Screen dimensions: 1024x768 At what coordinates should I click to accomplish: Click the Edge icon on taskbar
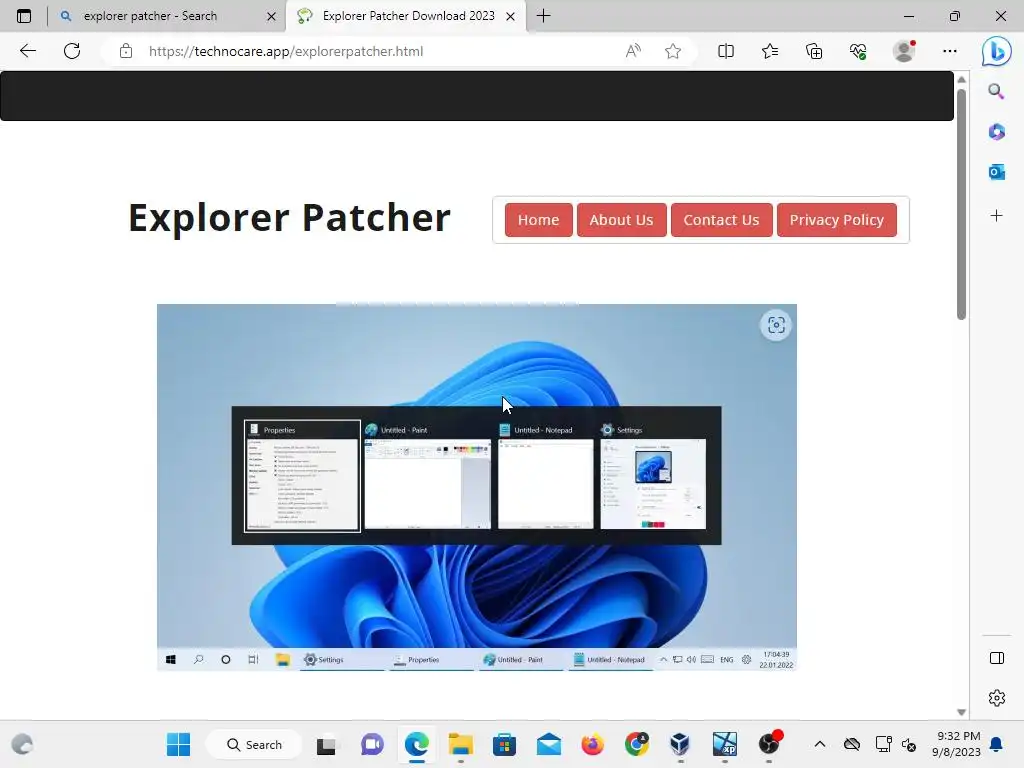click(x=417, y=744)
